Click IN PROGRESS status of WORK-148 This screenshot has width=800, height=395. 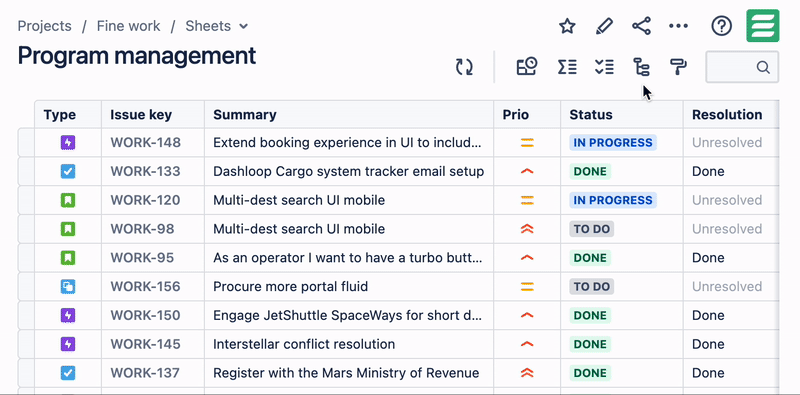pos(613,142)
